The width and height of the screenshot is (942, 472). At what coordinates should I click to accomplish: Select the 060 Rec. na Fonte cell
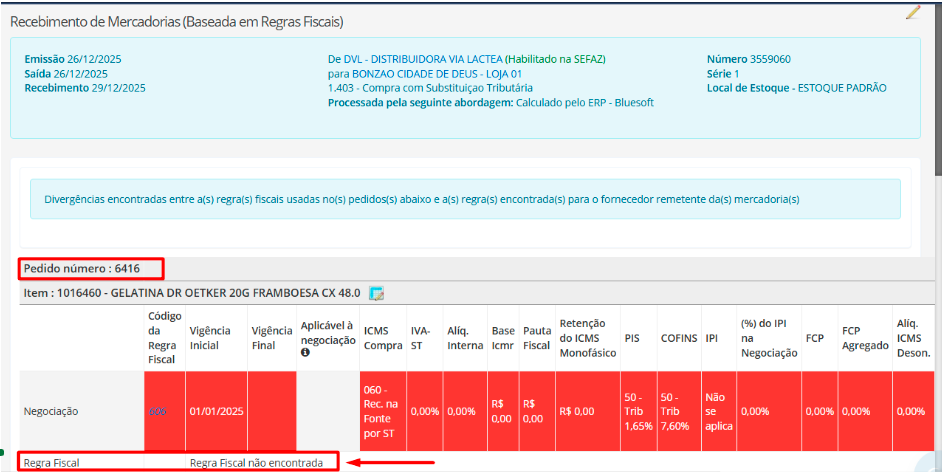[382, 411]
